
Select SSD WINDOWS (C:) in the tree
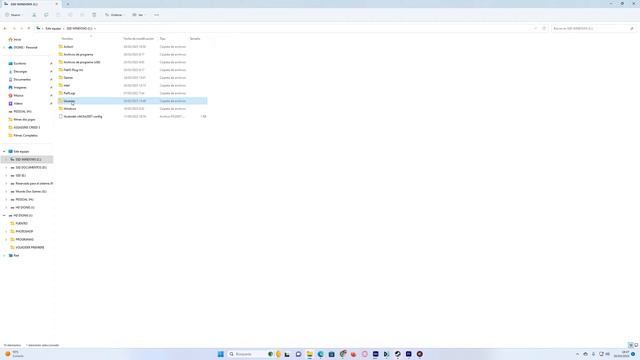[28, 159]
